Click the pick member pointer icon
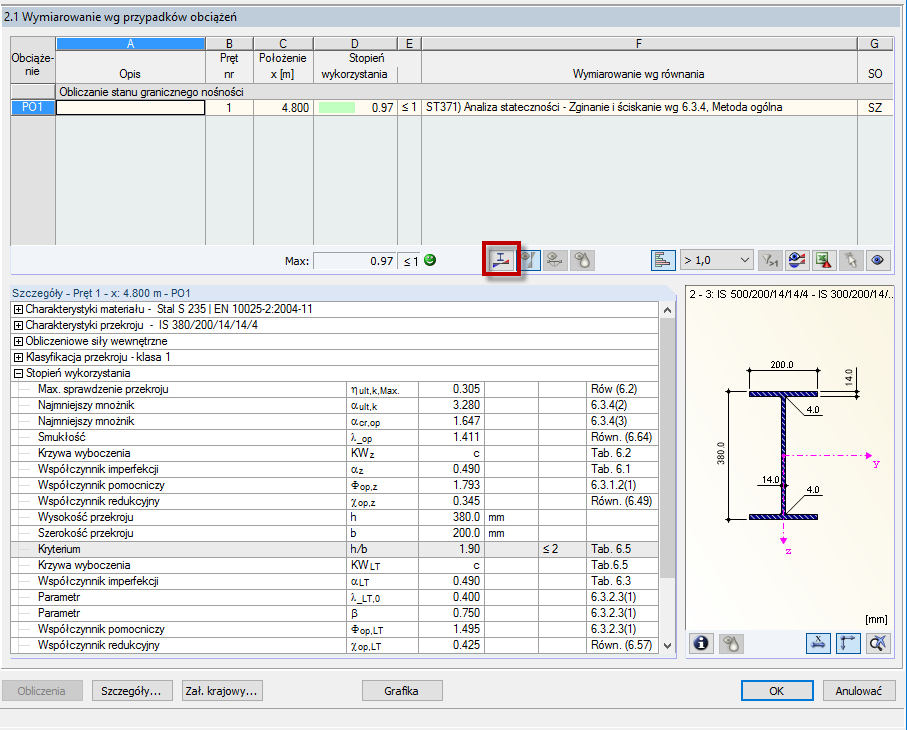The width and height of the screenshot is (907, 730). [851, 260]
